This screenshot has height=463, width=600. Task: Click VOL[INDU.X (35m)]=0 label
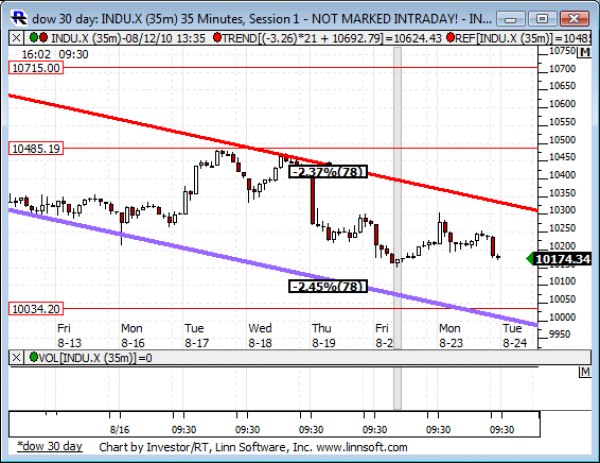95,358
